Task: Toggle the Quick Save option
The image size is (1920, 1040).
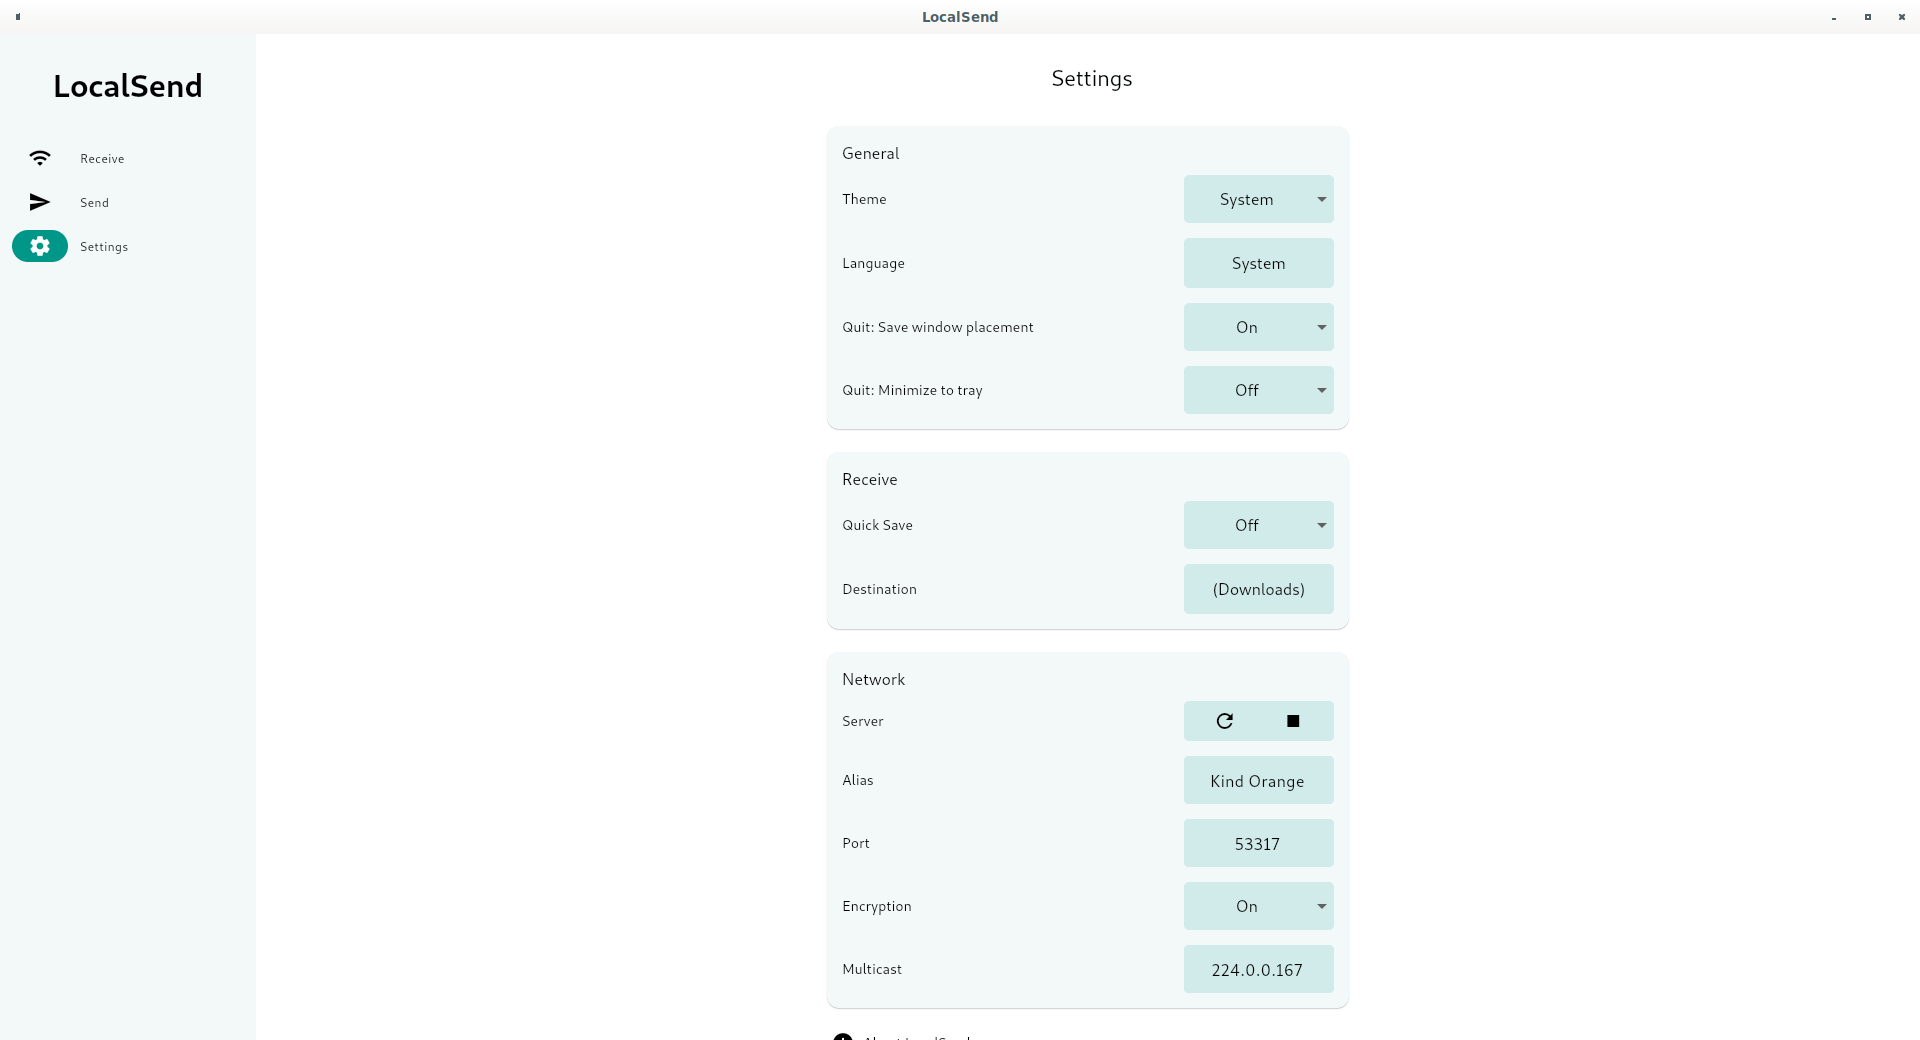Action: (x=1258, y=525)
